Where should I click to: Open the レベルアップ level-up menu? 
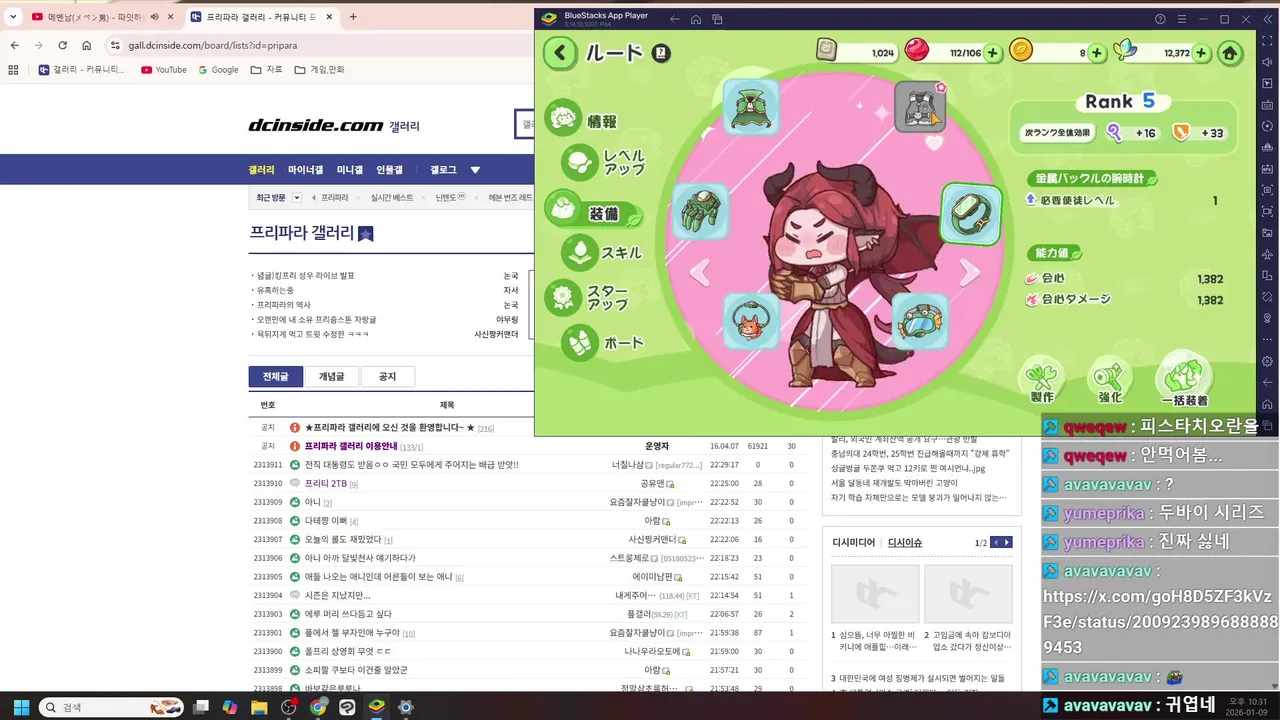click(605, 162)
